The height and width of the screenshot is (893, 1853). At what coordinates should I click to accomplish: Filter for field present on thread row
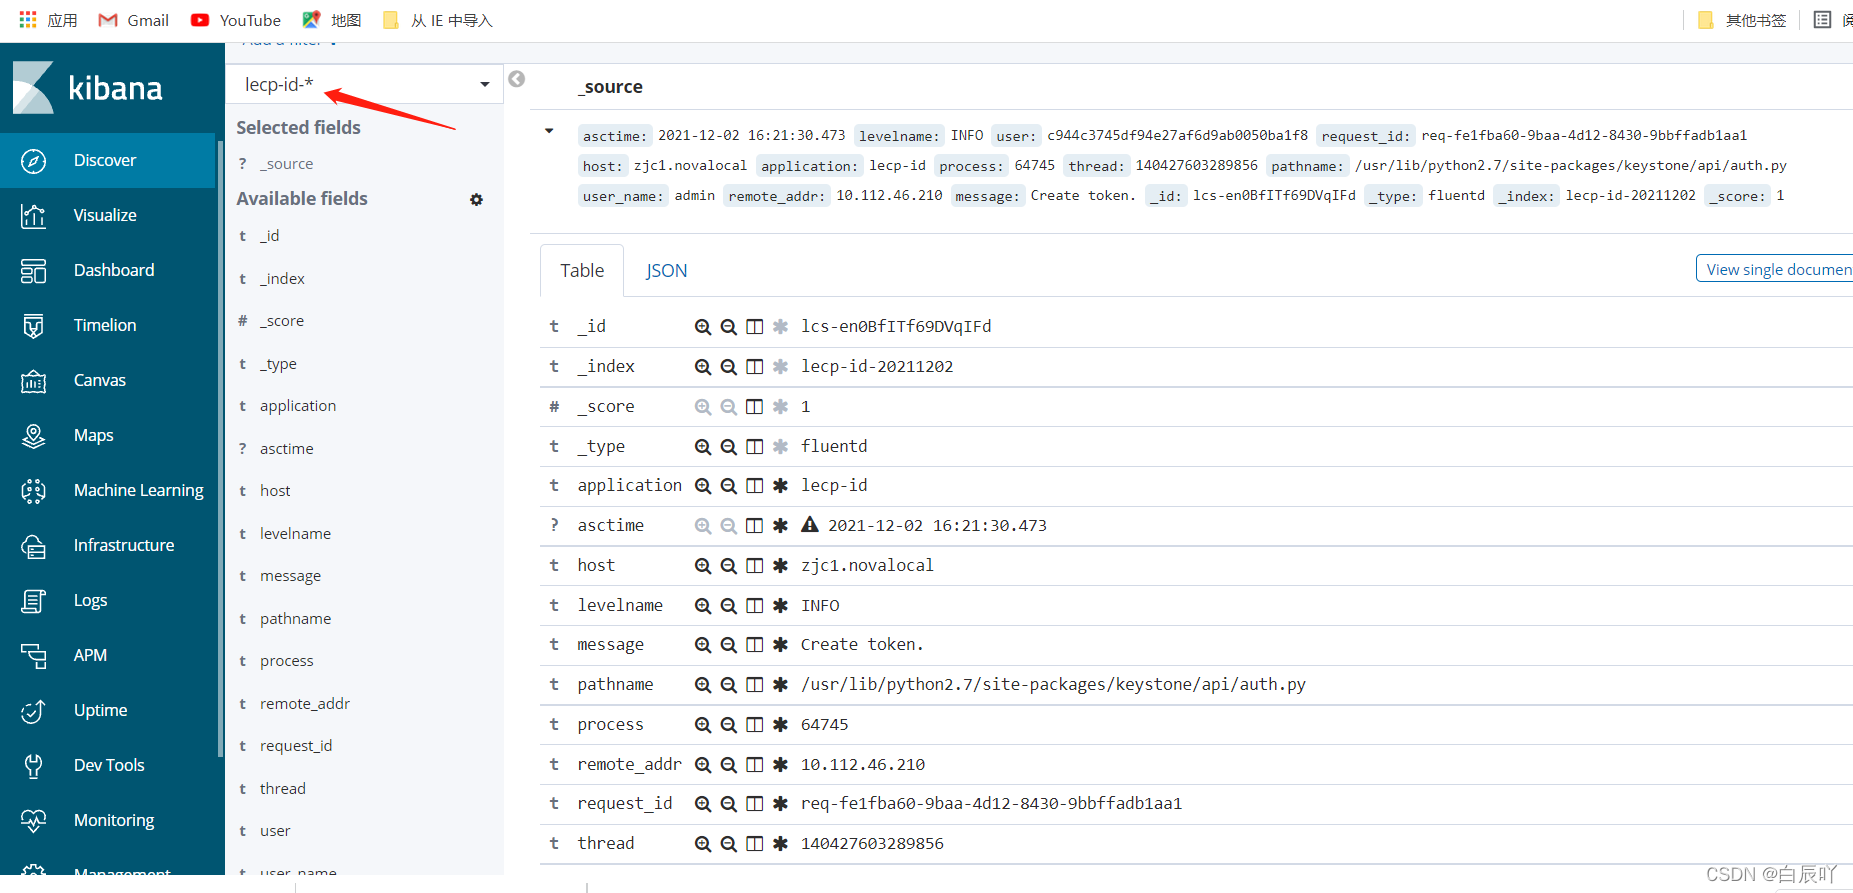781,844
